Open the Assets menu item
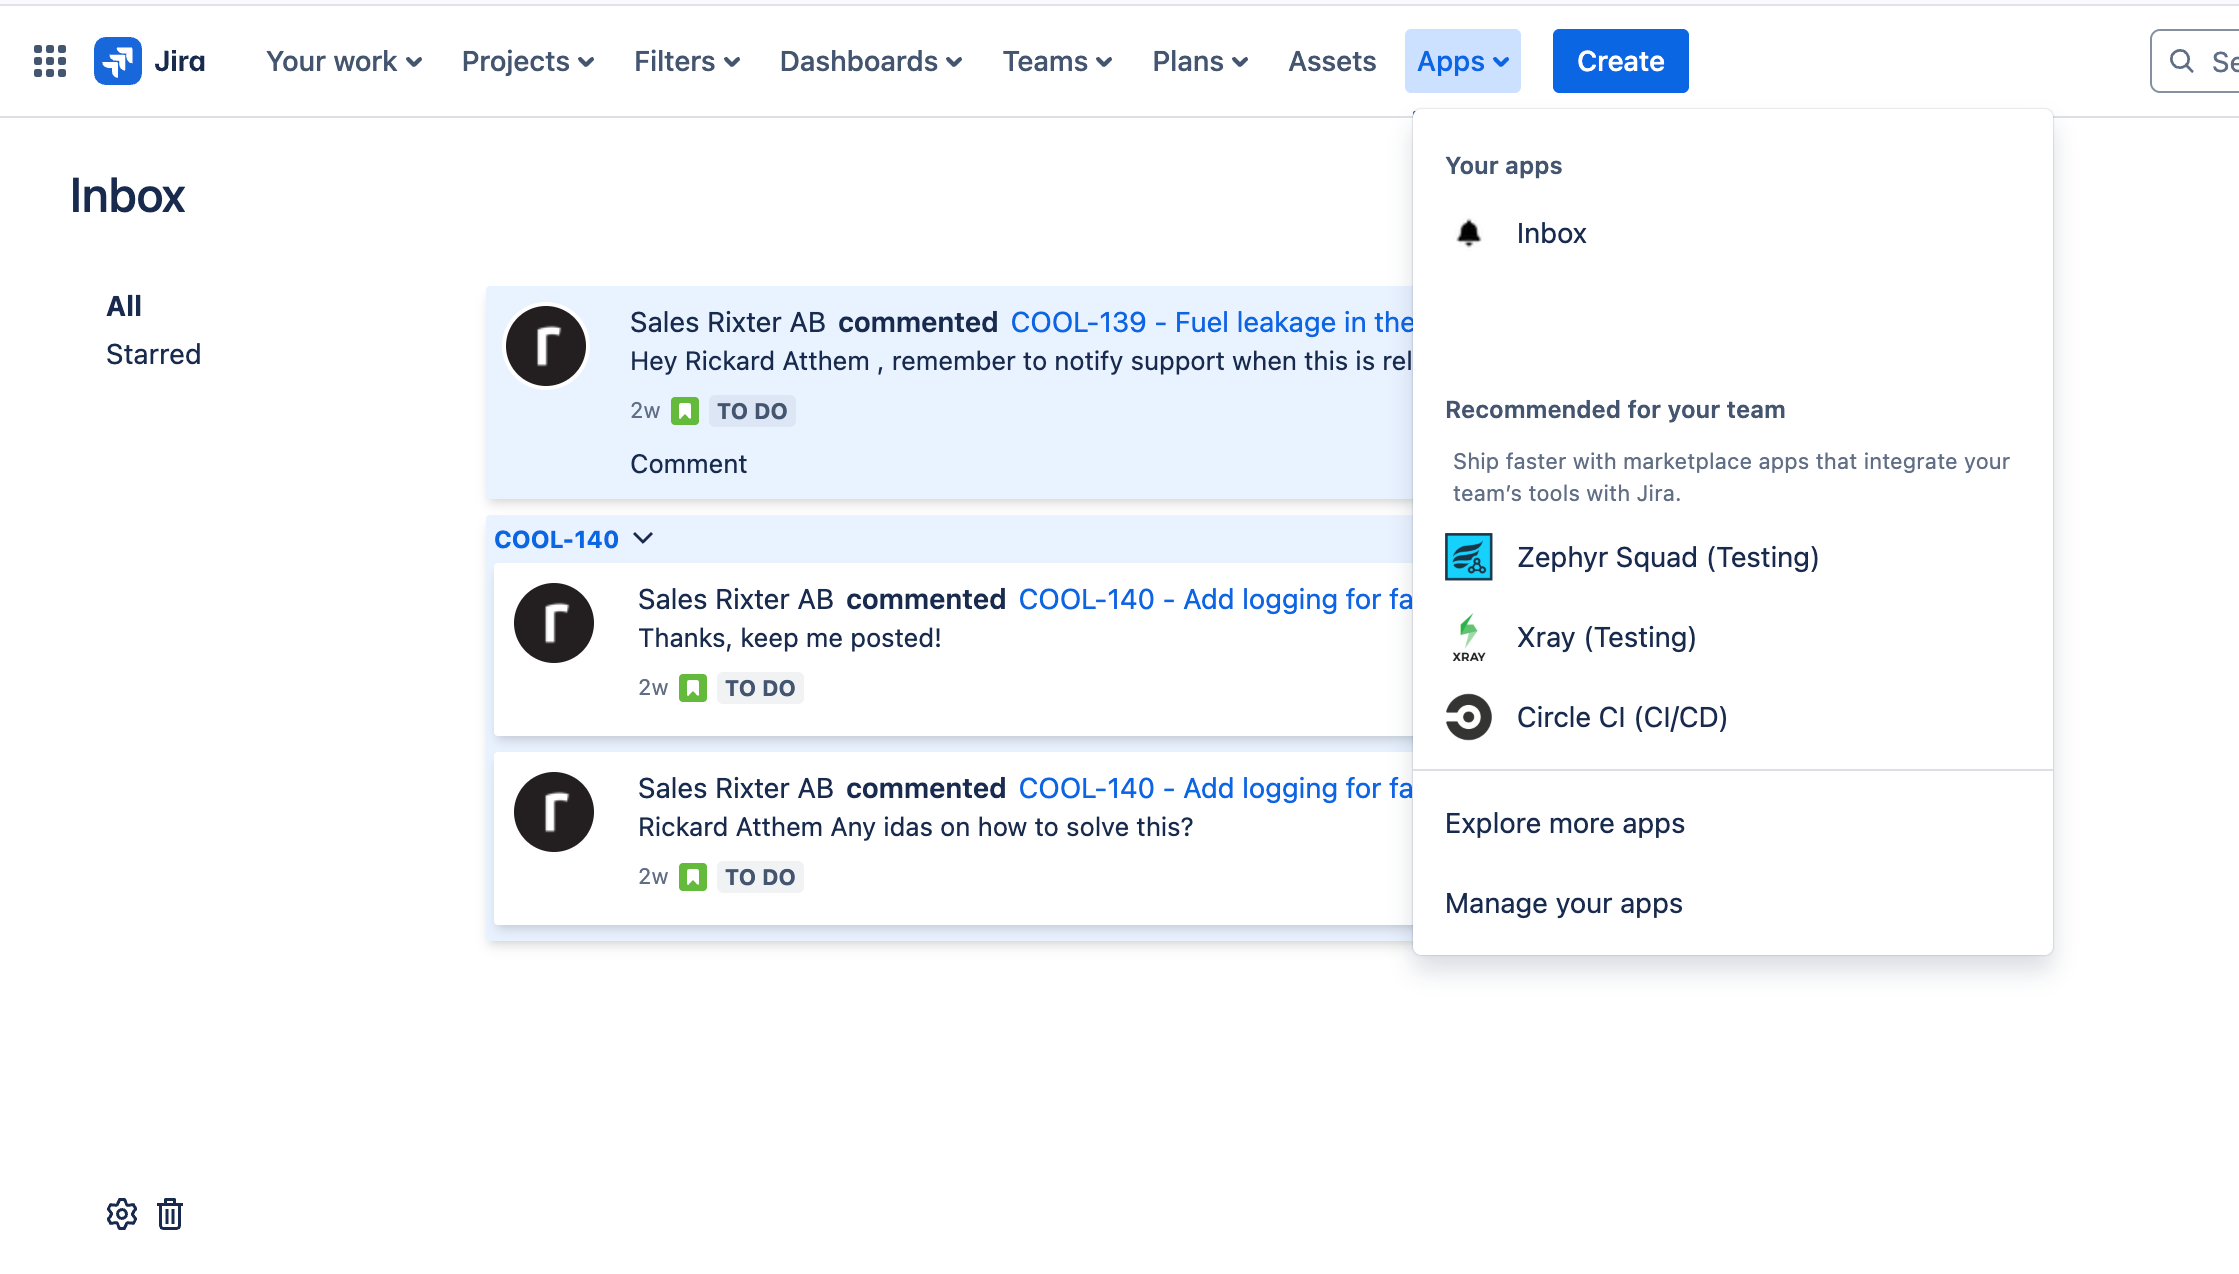Screen dimensions: 2239x1274 [x=1331, y=61]
